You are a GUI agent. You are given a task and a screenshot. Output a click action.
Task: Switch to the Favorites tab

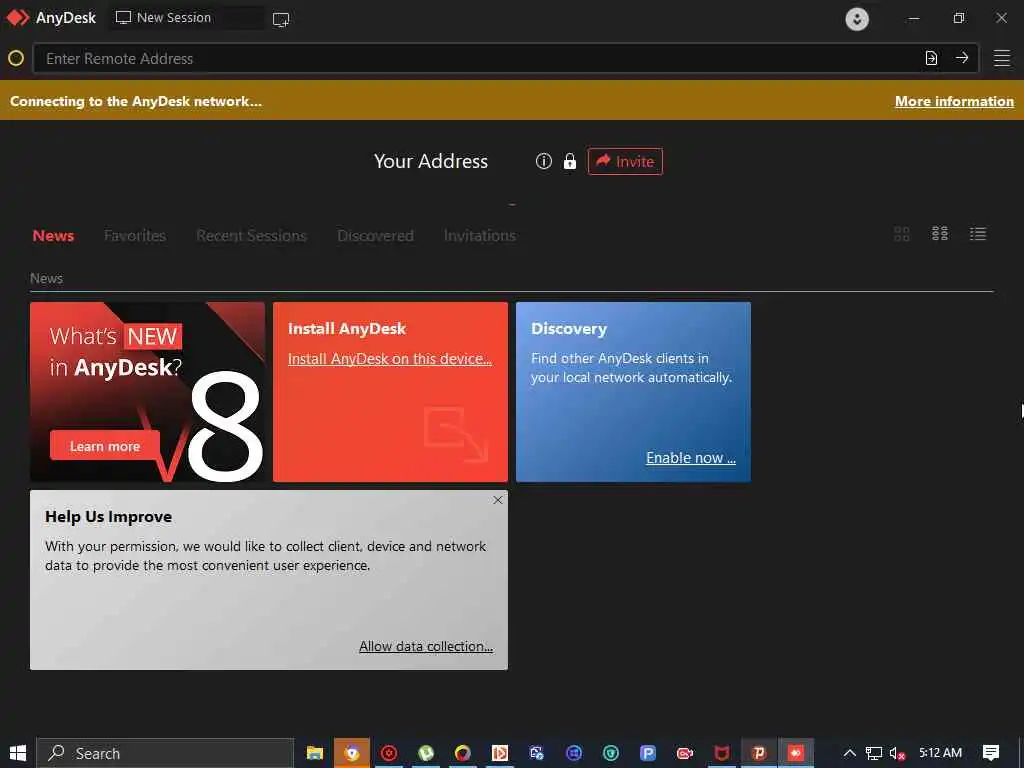click(x=135, y=236)
